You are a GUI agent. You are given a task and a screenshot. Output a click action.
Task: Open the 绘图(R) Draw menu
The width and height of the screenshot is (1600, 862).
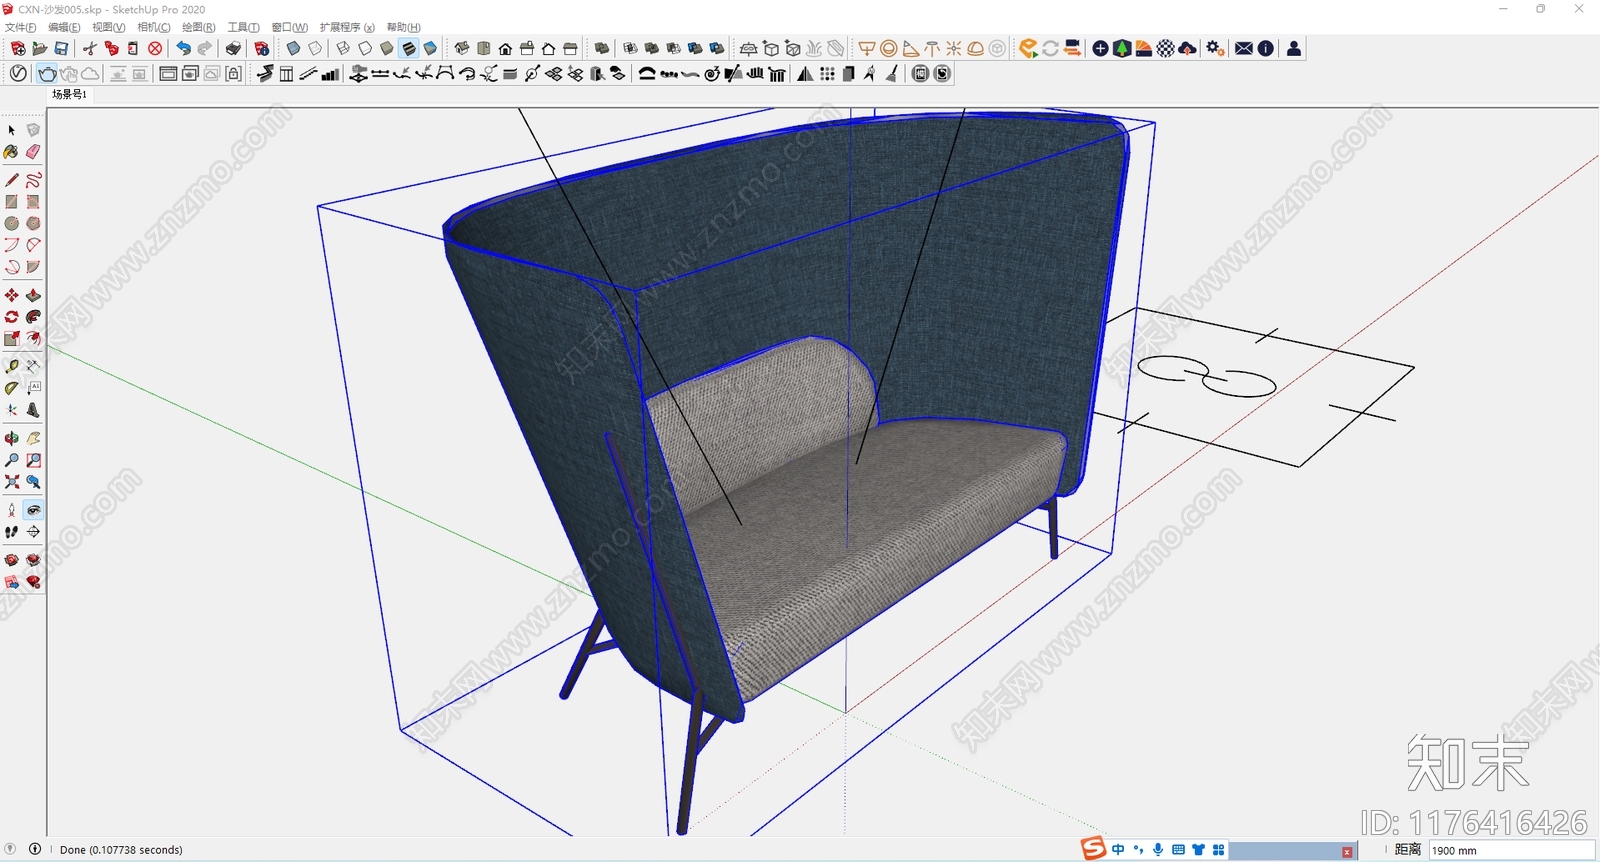[x=198, y=27]
